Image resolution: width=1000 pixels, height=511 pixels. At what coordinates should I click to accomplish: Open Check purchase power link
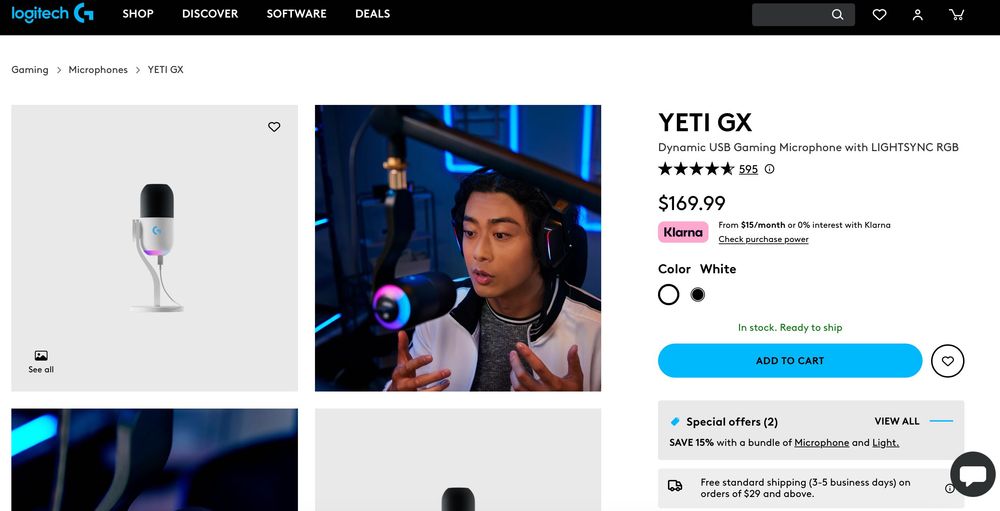[x=763, y=239]
